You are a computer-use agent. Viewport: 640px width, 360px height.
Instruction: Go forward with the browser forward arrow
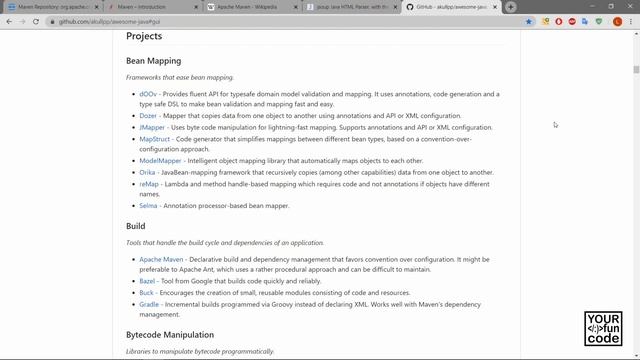click(x=22, y=22)
